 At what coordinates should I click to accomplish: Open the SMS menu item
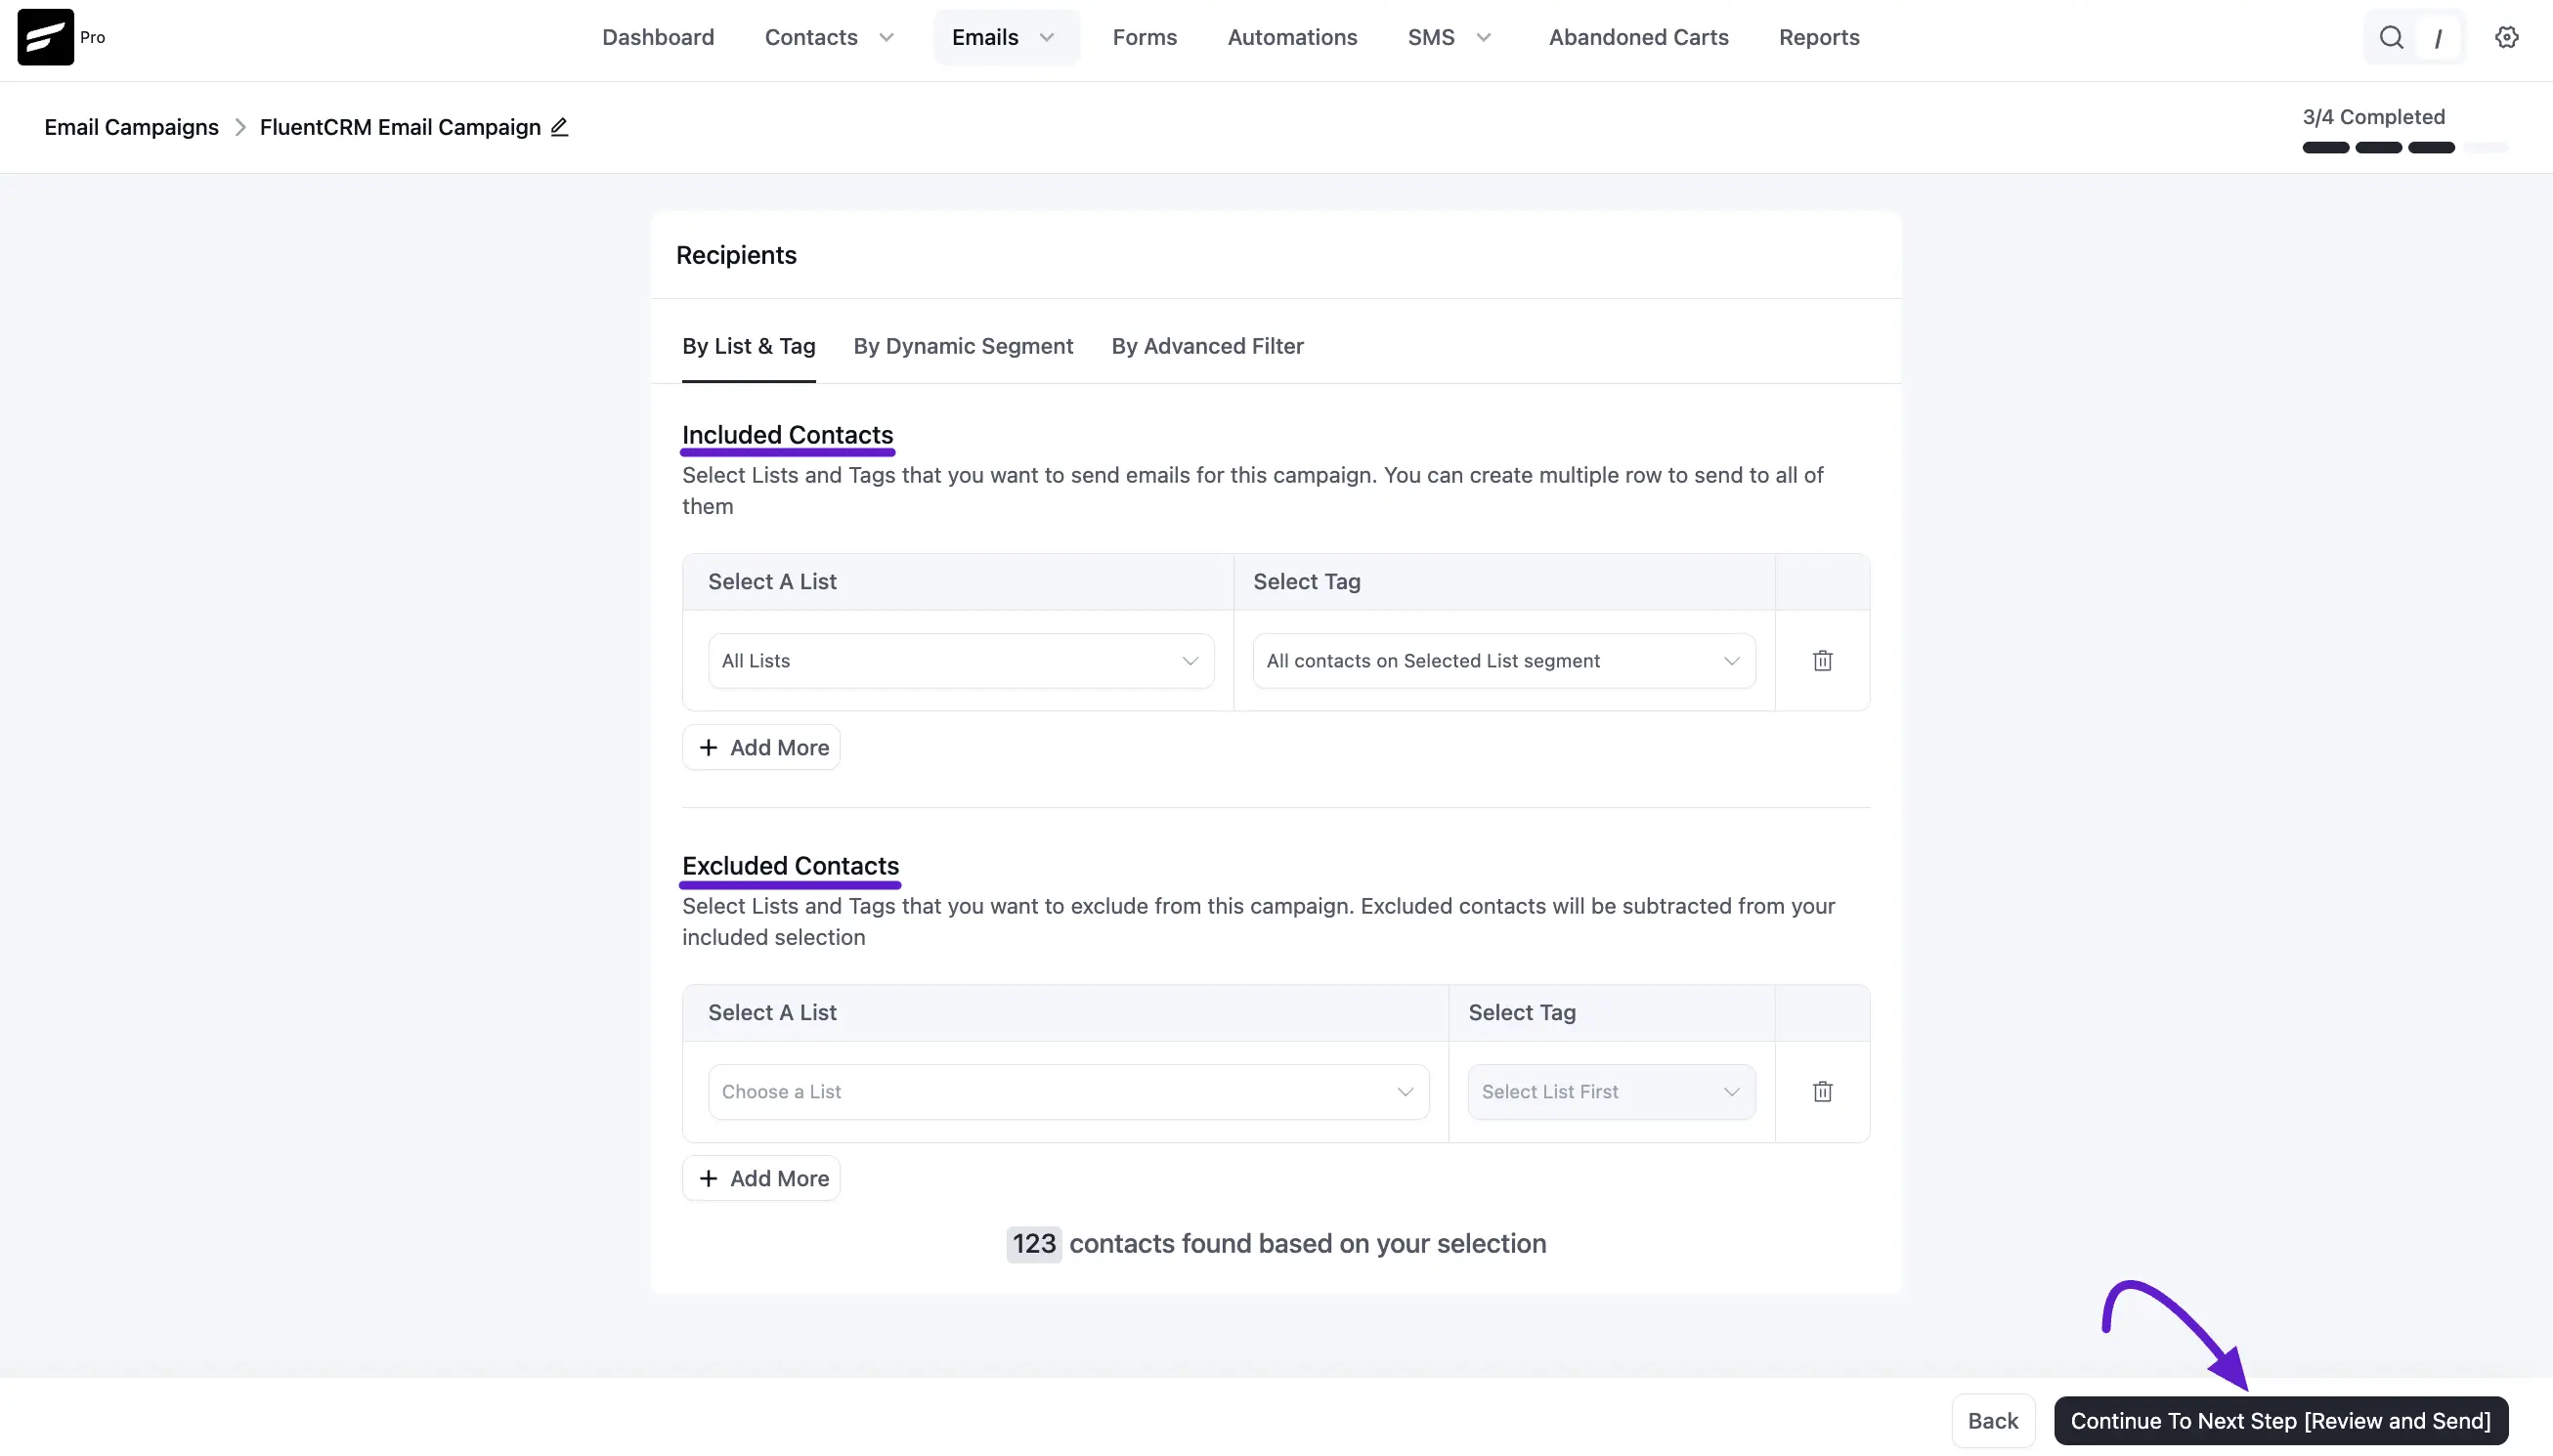(x=1431, y=37)
